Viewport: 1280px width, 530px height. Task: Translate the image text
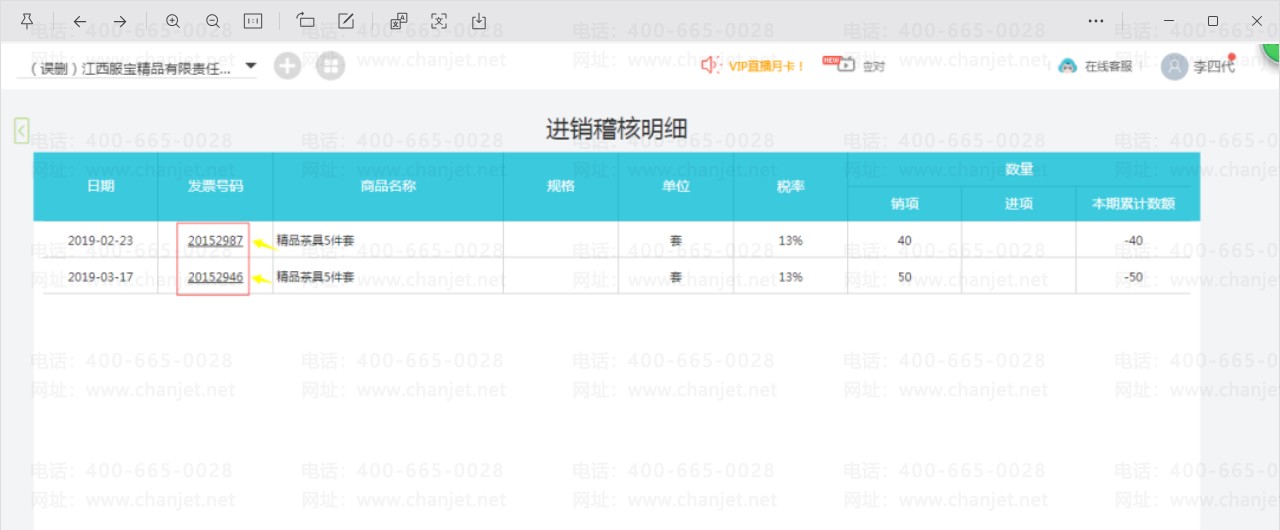coord(399,21)
